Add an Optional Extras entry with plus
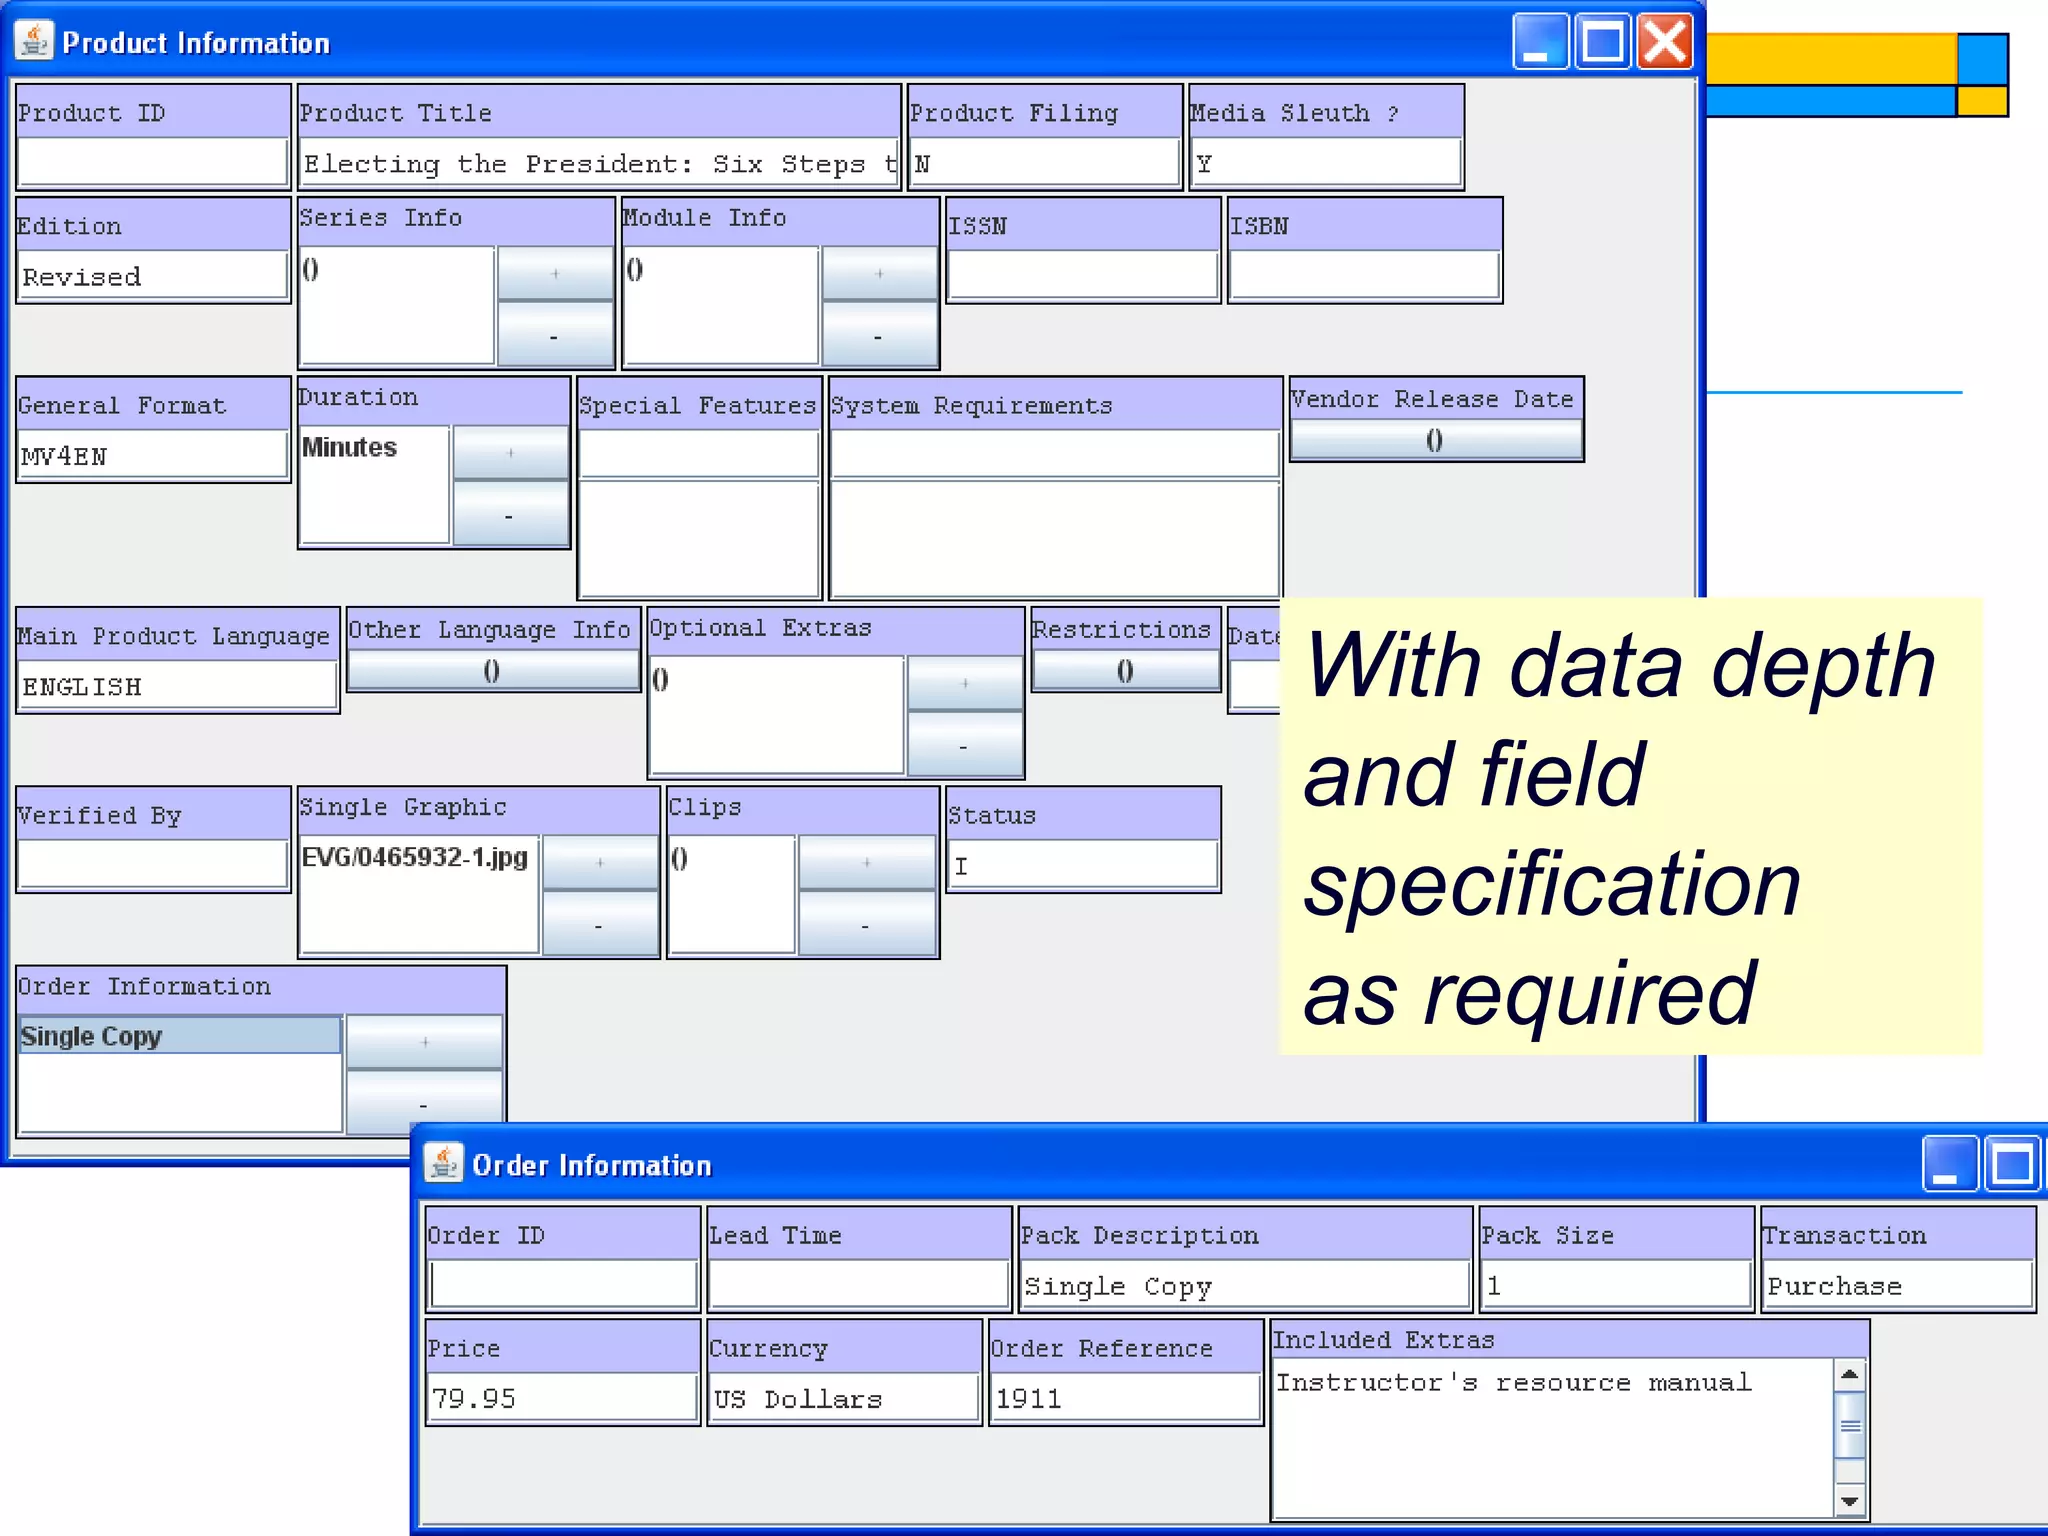 click(x=964, y=683)
